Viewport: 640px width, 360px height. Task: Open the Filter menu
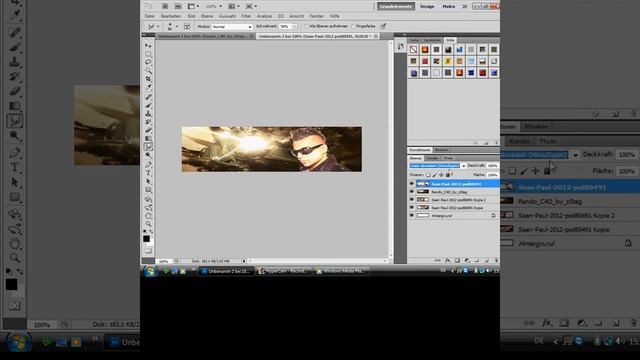(246, 16)
